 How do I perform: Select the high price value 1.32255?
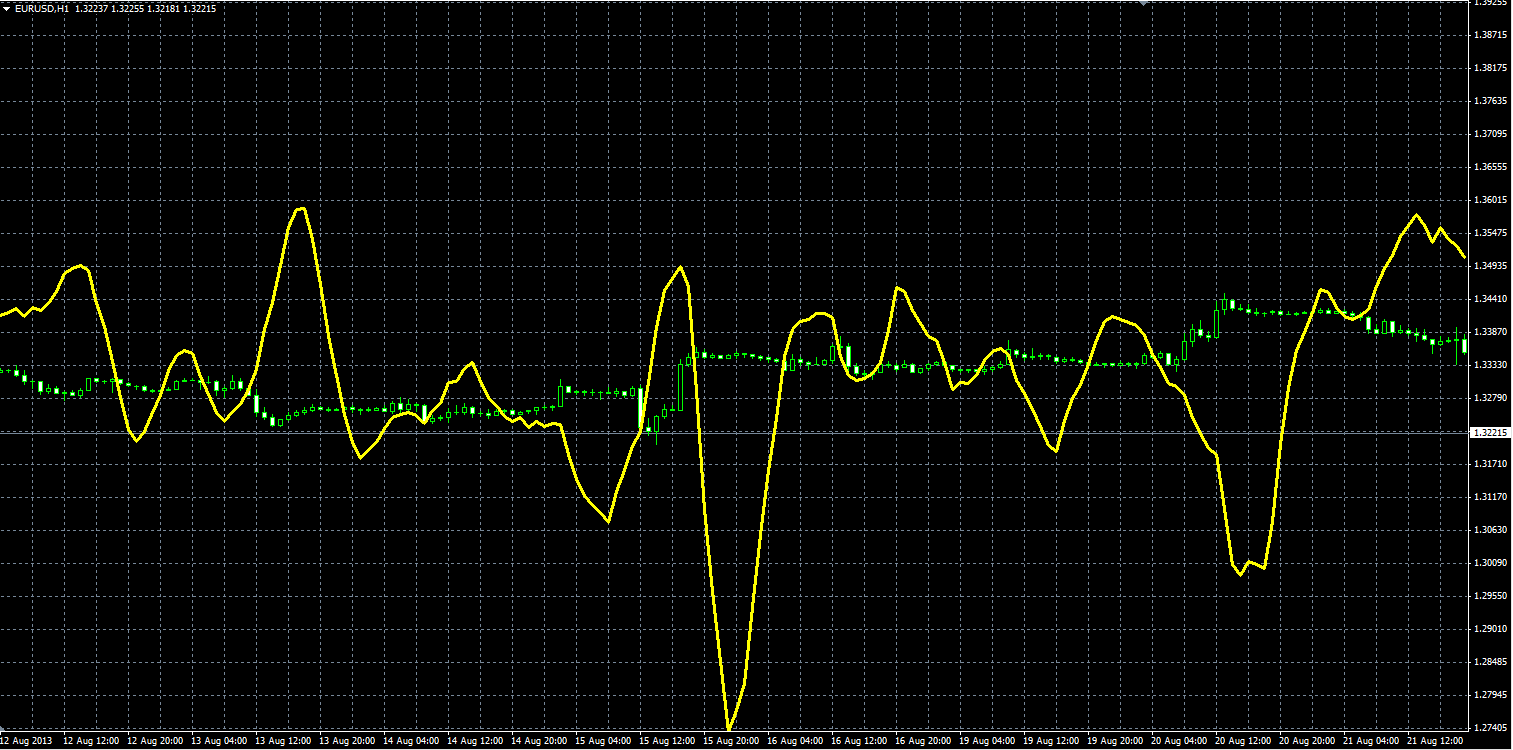point(126,8)
